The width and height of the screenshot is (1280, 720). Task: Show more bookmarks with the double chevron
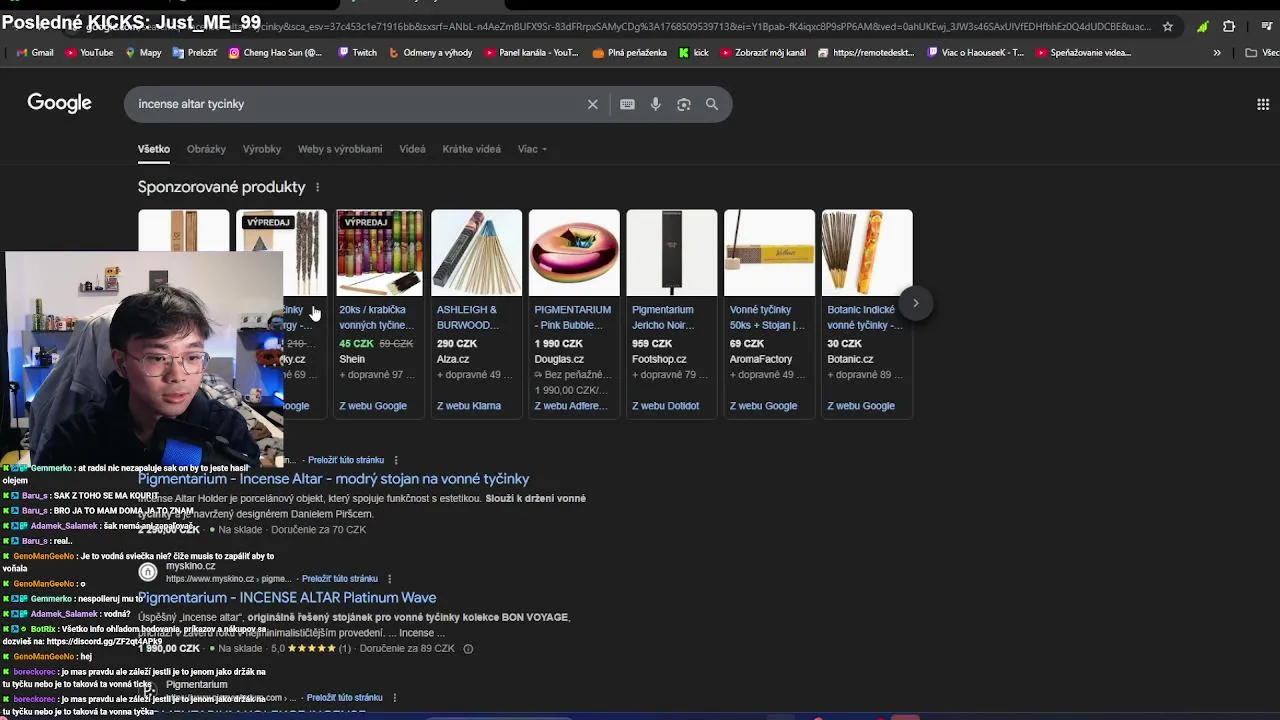click(x=1217, y=53)
